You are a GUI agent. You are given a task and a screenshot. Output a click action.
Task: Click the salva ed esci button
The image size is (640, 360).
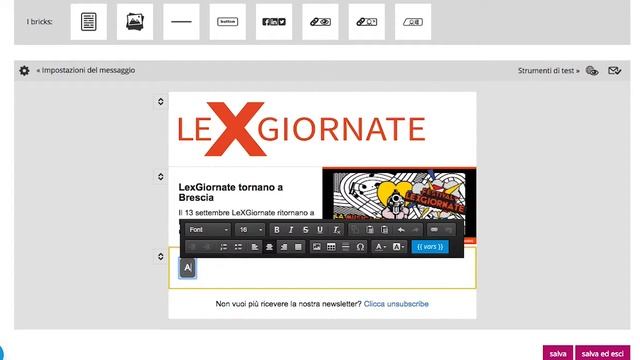click(x=602, y=353)
